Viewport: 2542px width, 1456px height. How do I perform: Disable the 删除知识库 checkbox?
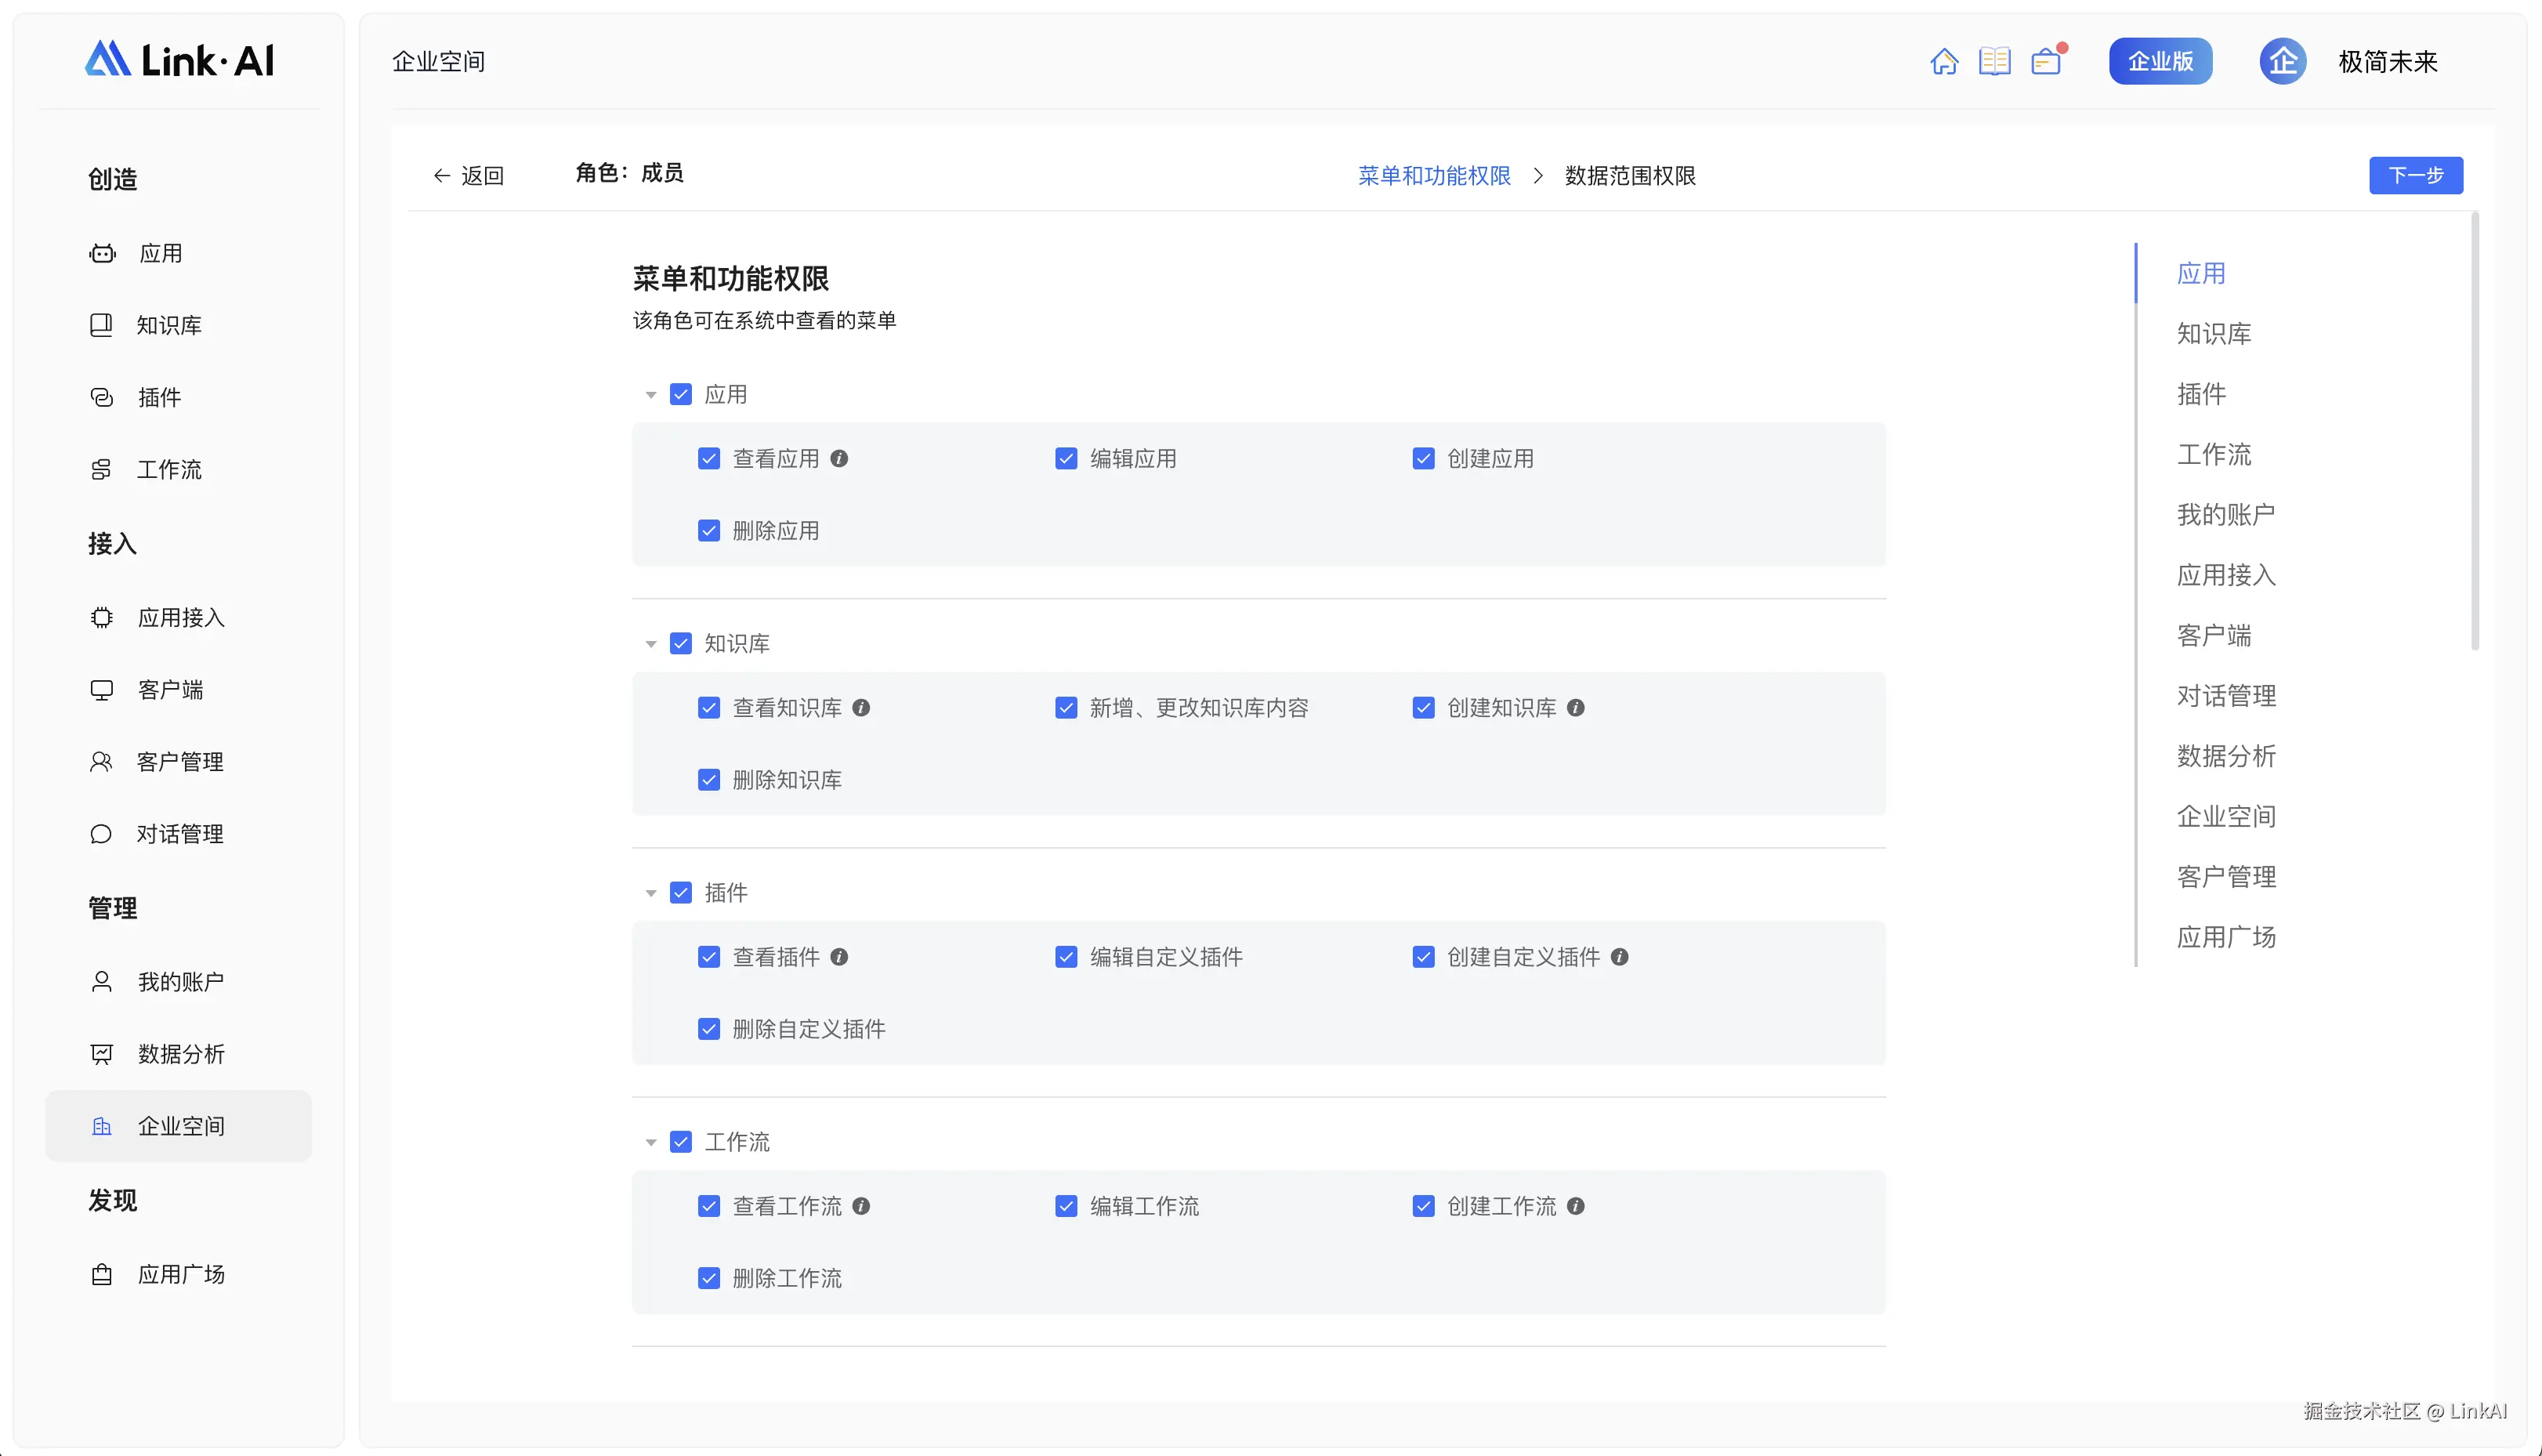tap(709, 779)
